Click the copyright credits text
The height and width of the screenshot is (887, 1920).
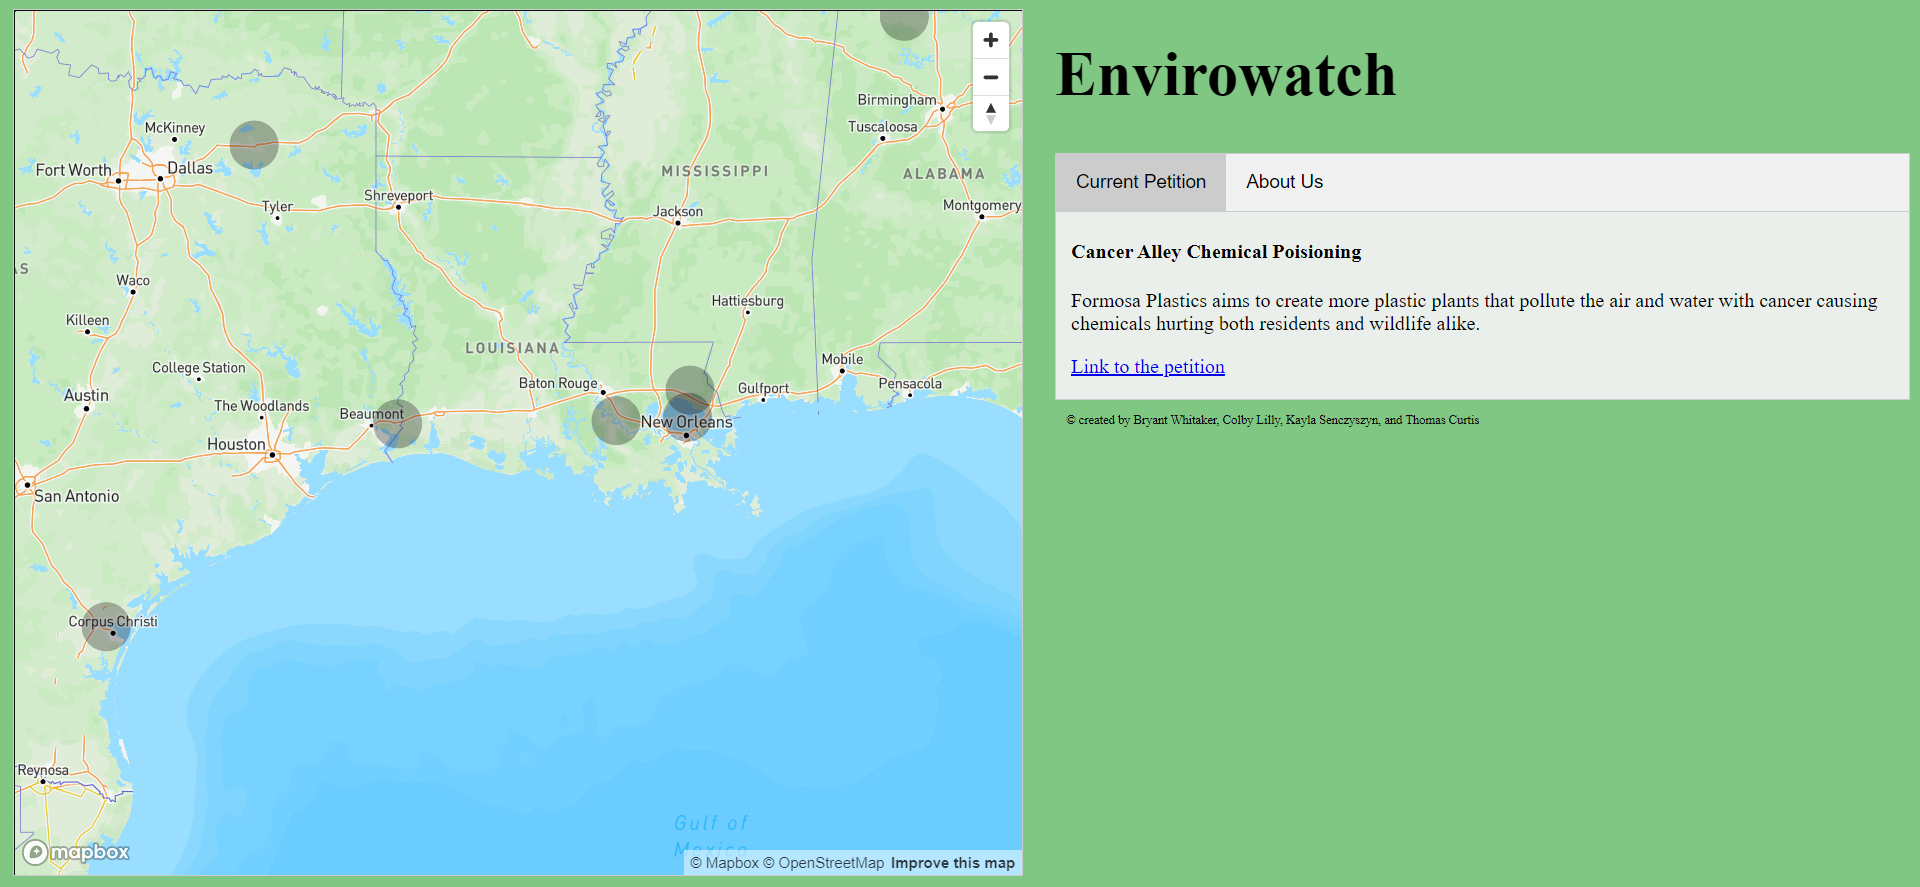[1272, 420]
